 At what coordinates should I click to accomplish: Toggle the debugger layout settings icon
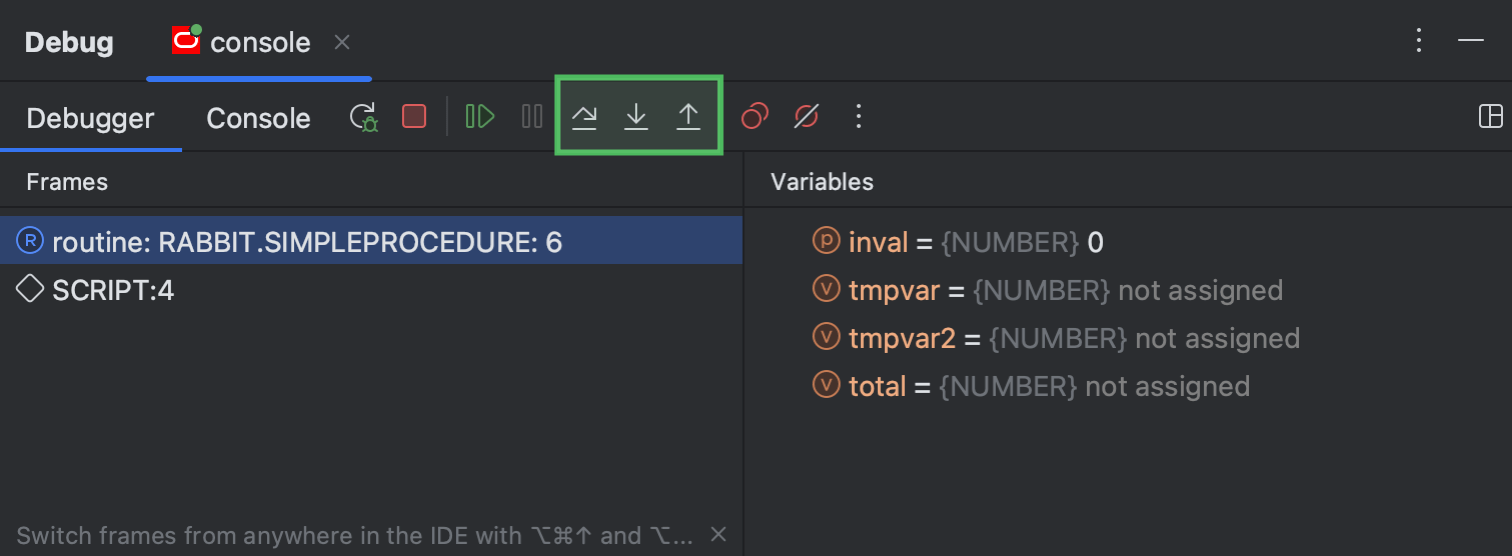point(1490,117)
